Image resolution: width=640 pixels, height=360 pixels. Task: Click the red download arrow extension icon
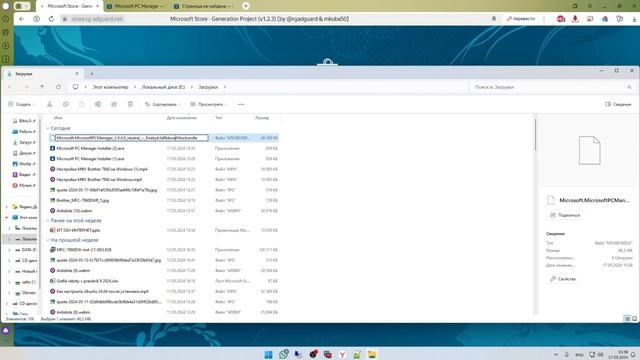coord(575,19)
